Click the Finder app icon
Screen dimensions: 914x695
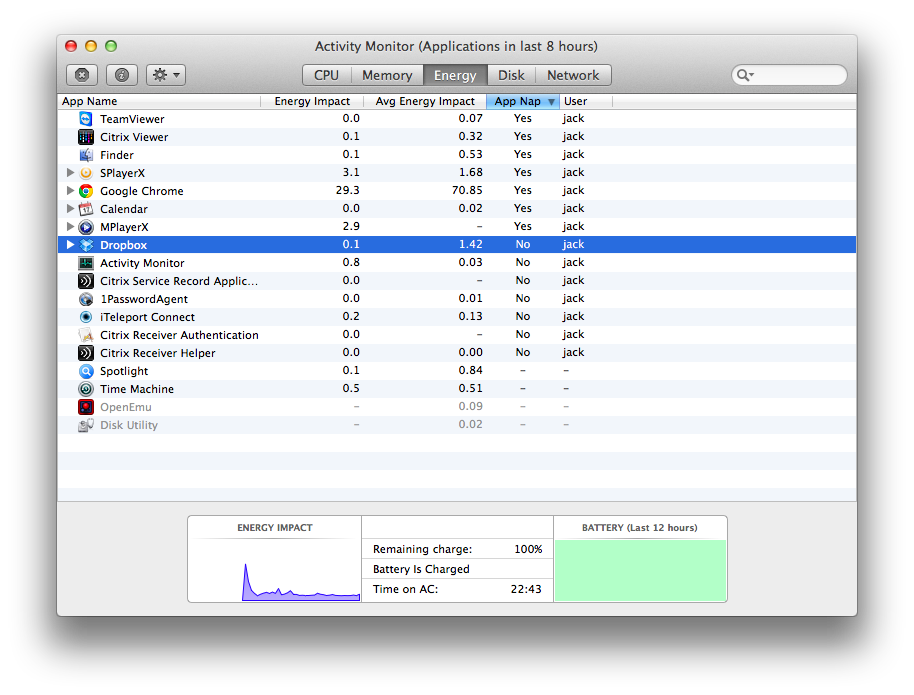[86, 155]
